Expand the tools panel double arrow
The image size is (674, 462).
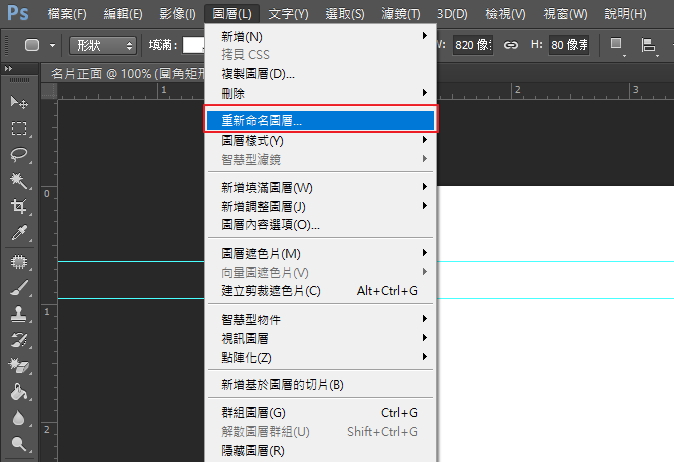click(8, 68)
